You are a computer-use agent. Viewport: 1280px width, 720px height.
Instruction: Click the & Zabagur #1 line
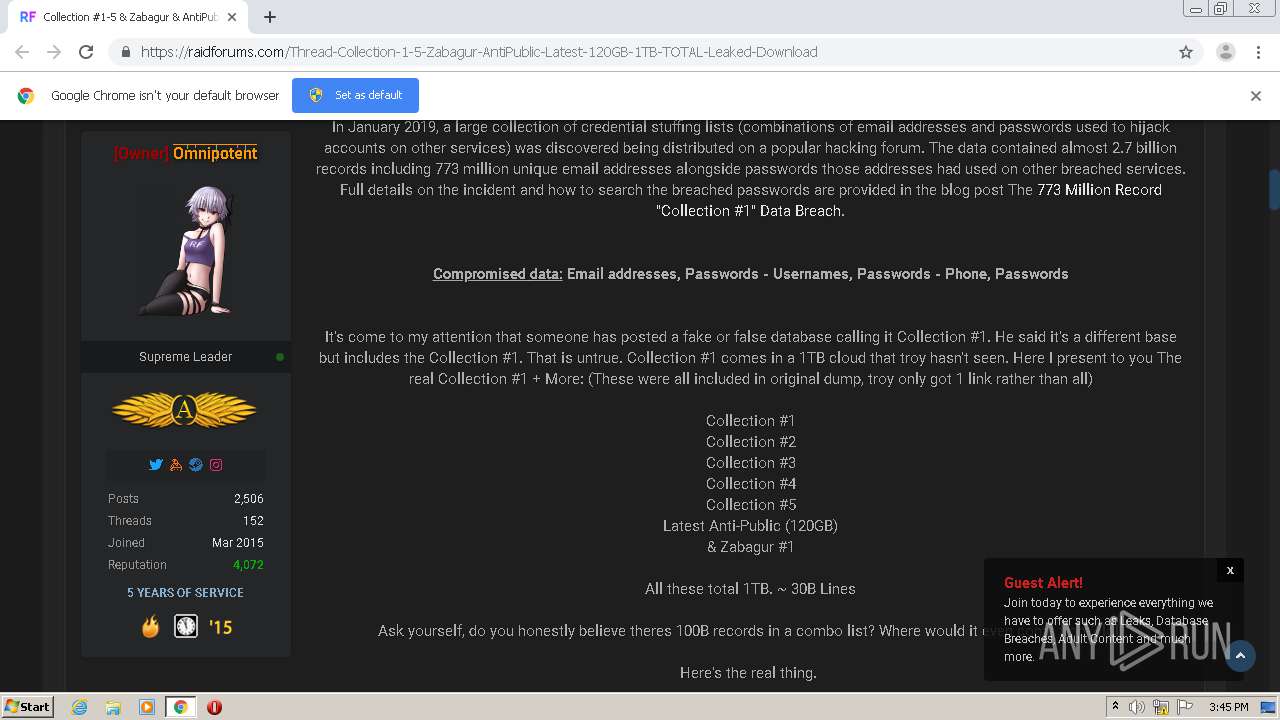coord(750,547)
